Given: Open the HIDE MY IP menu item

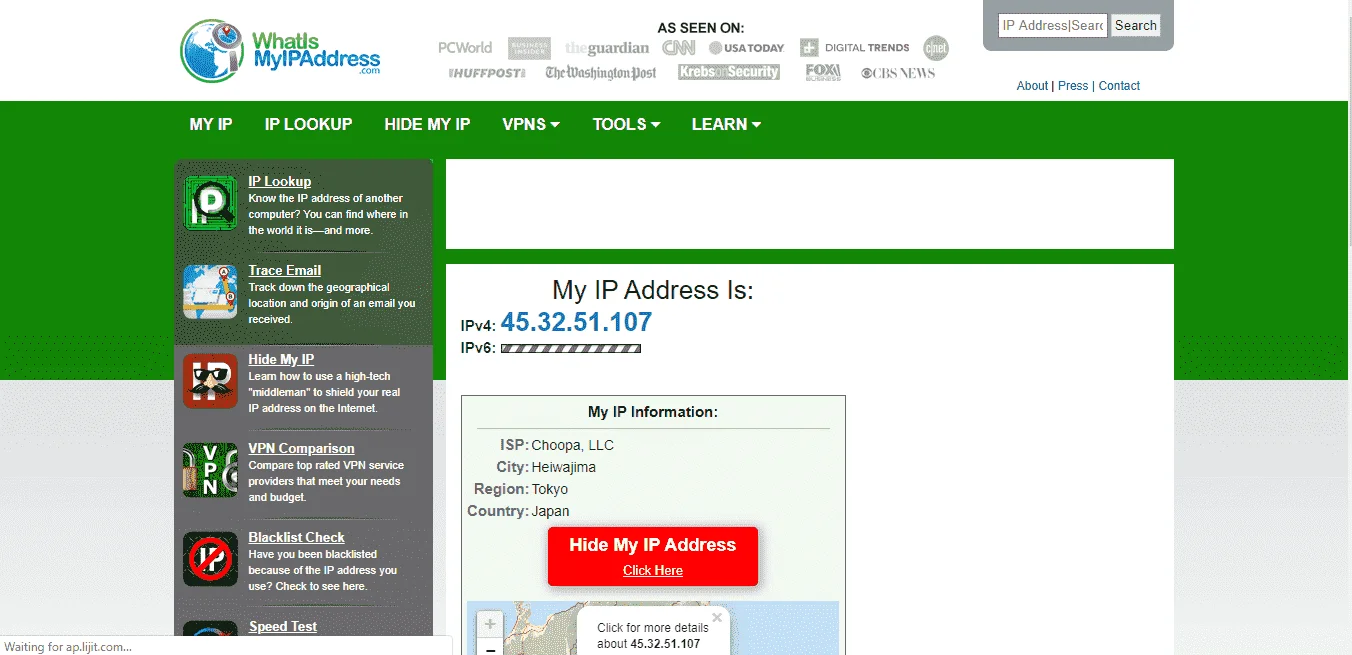Looking at the screenshot, I should [x=427, y=125].
